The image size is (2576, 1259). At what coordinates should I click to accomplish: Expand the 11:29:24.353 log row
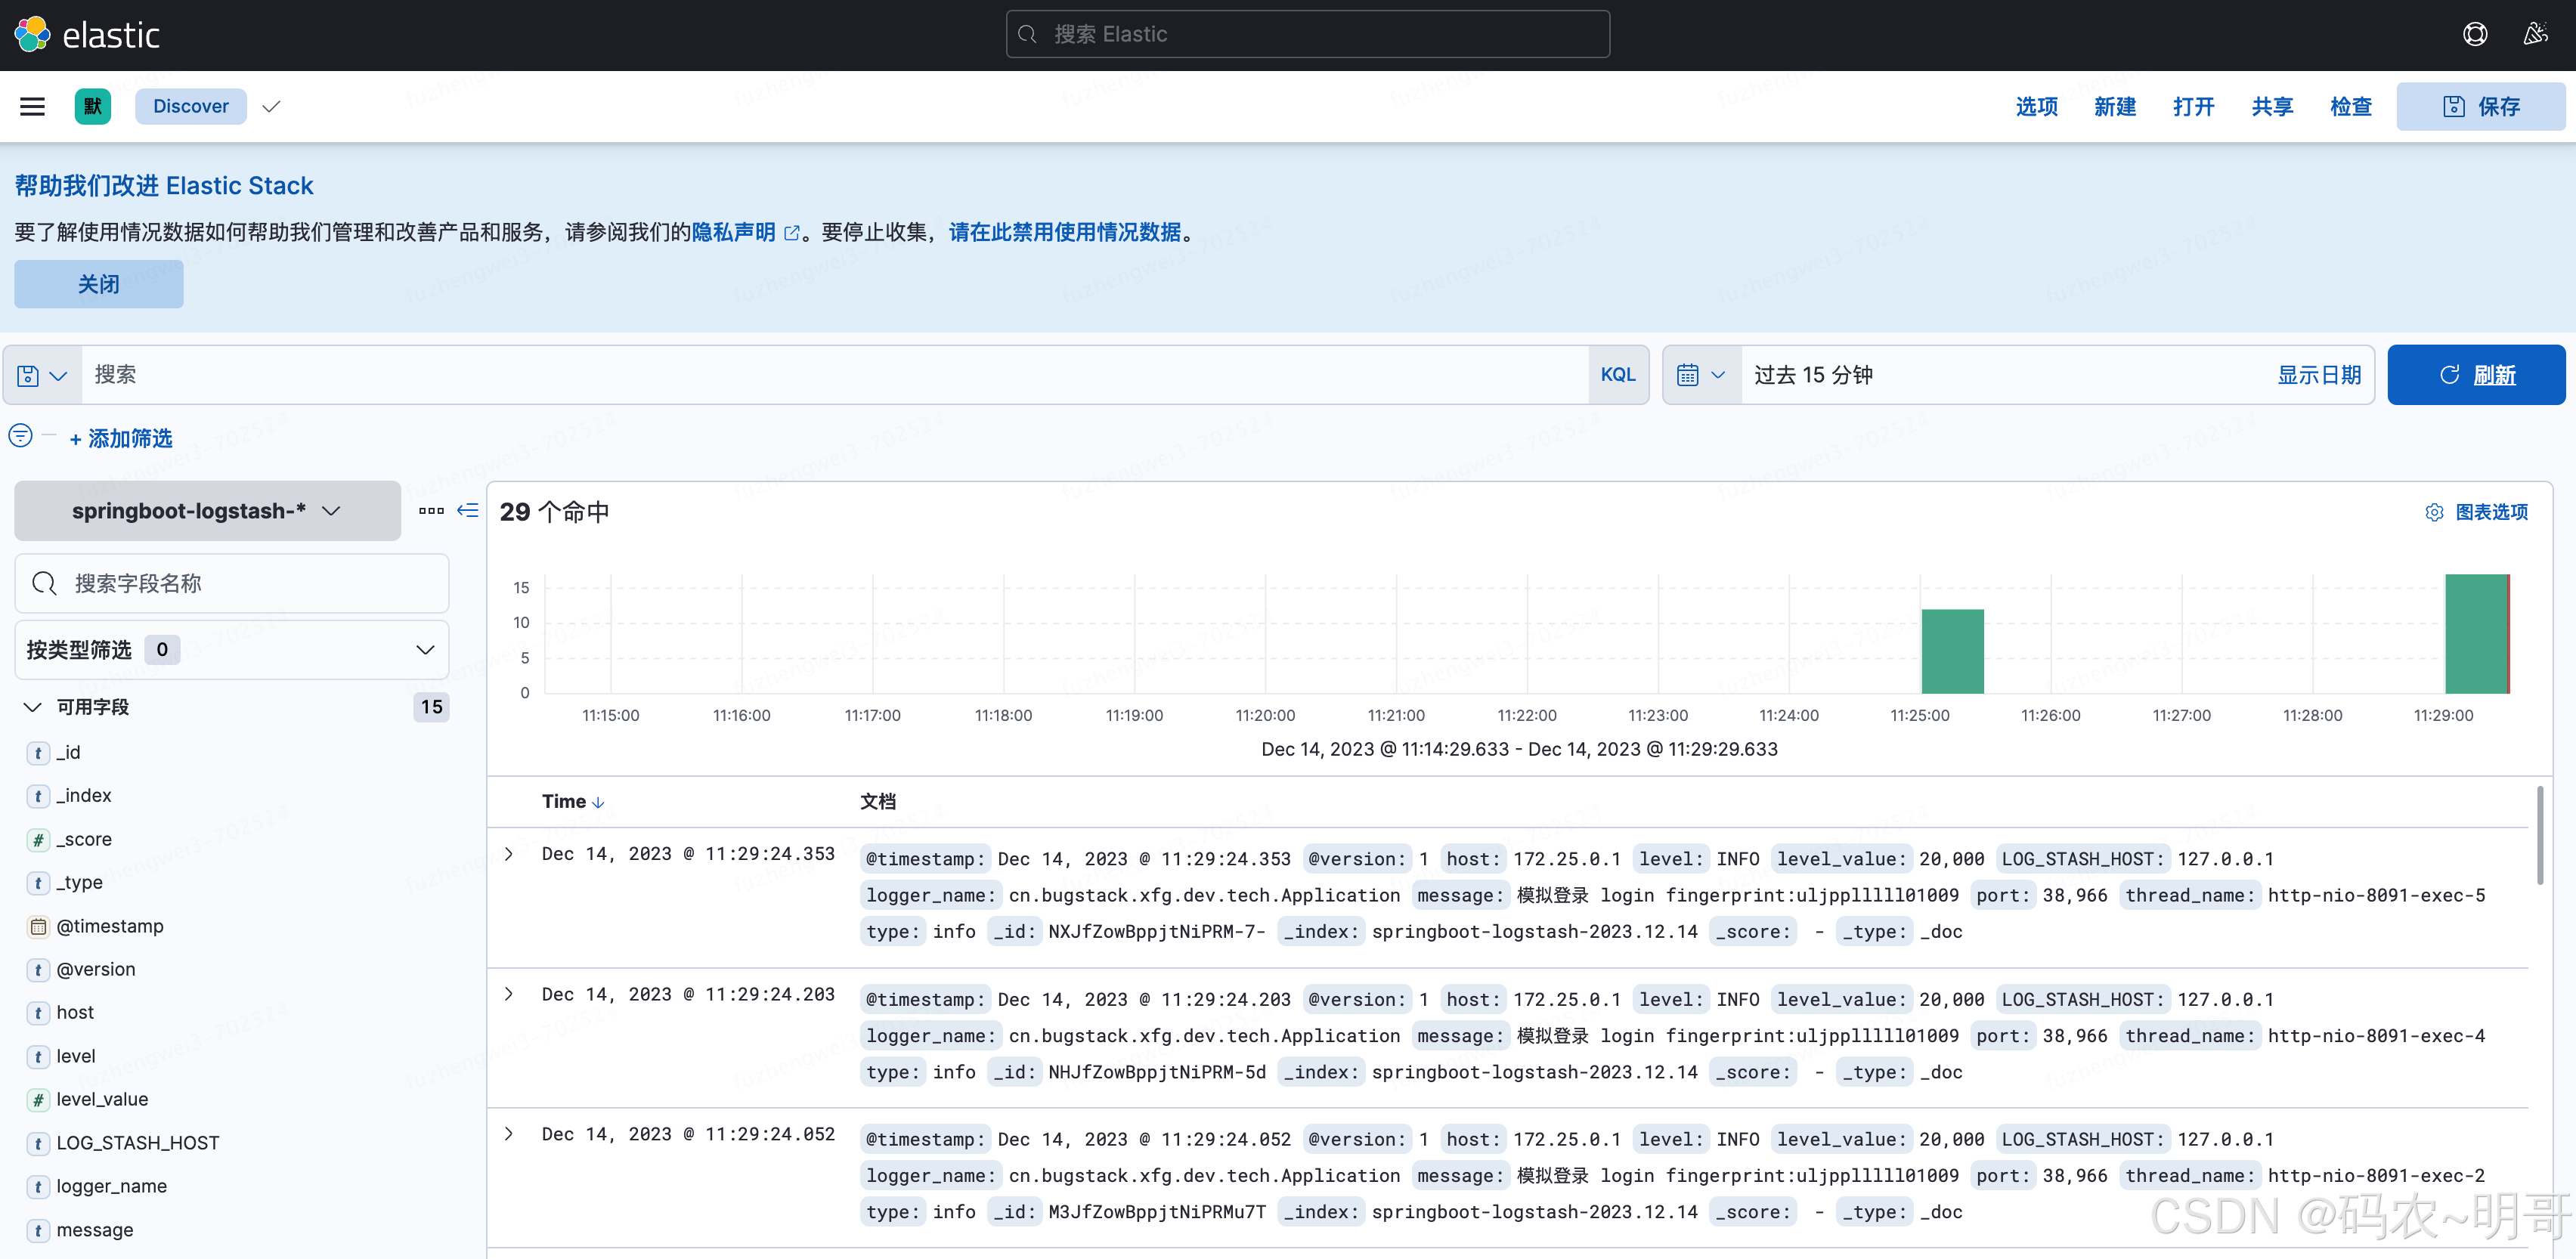[x=508, y=854]
